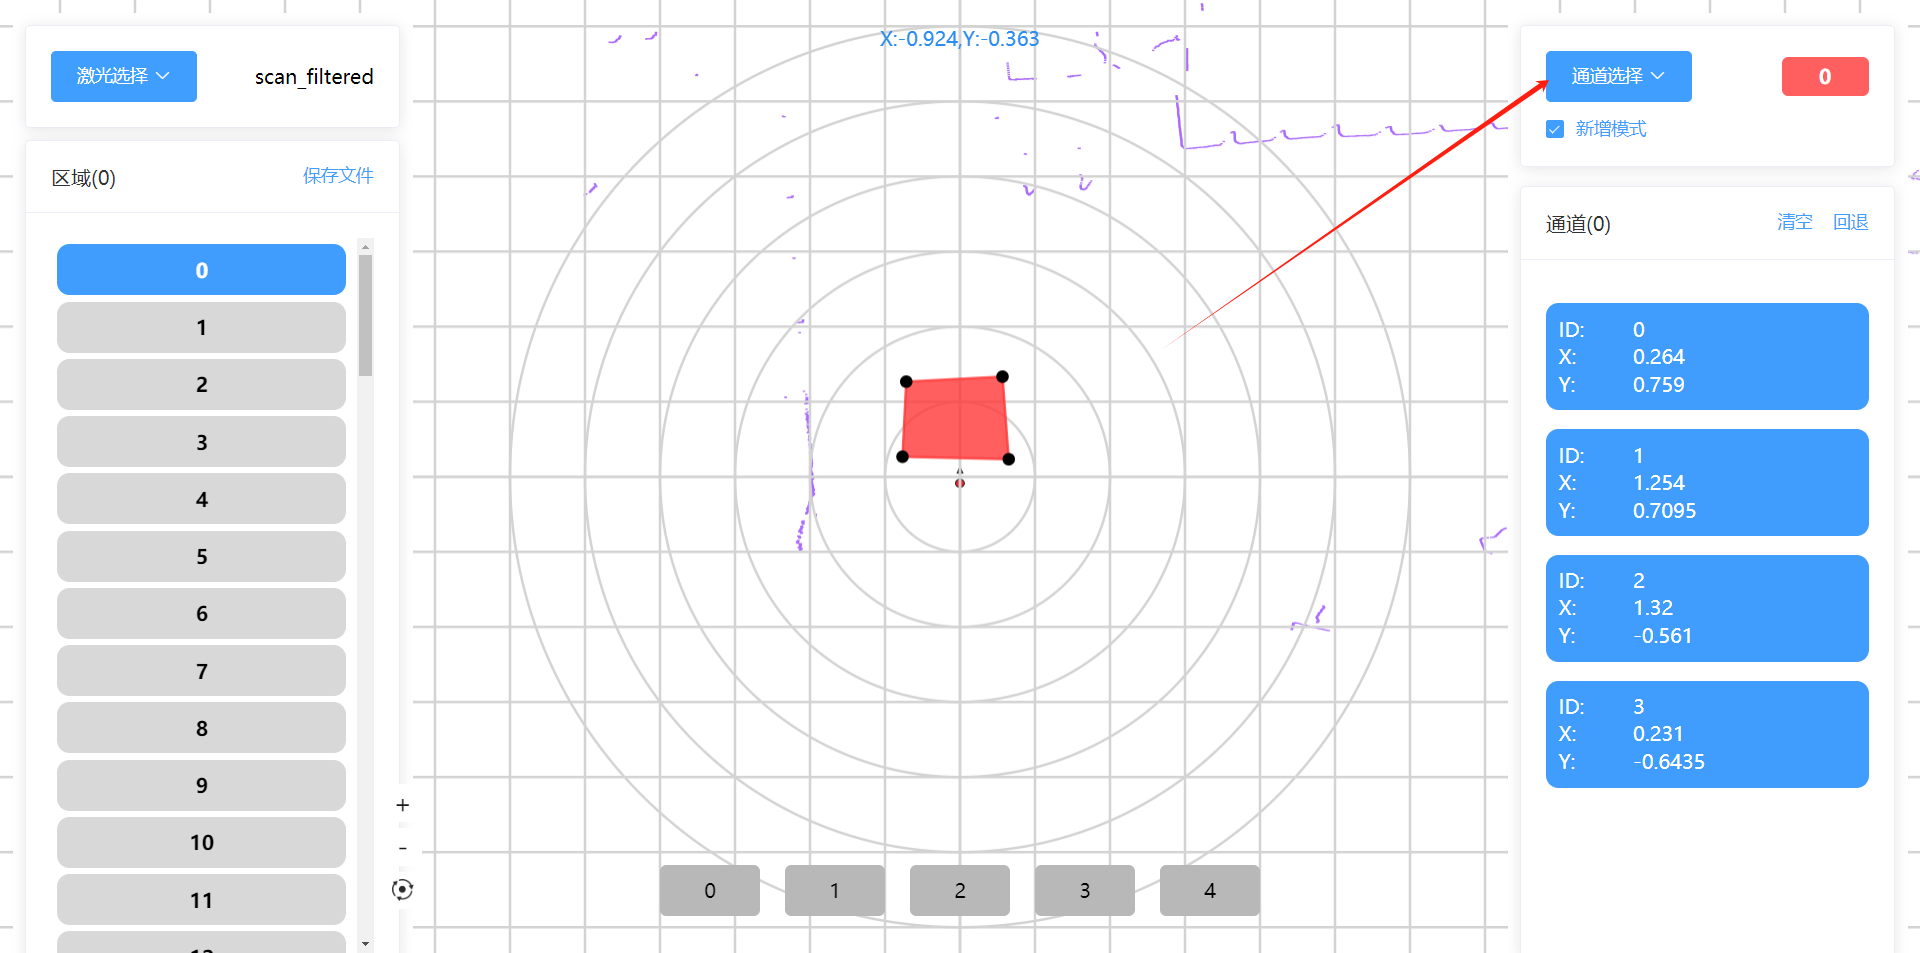Click the scan_filtered label
The height and width of the screenshot is (953, 1920).
point(314,77)
